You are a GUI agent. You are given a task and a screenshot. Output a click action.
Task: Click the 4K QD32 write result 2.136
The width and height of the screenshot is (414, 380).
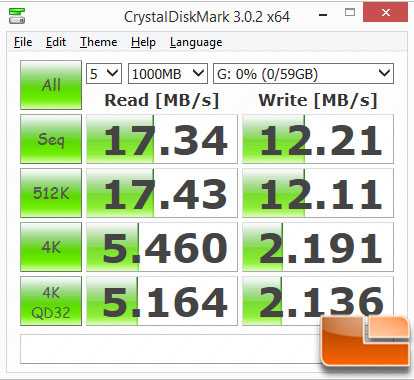[318, 301]
